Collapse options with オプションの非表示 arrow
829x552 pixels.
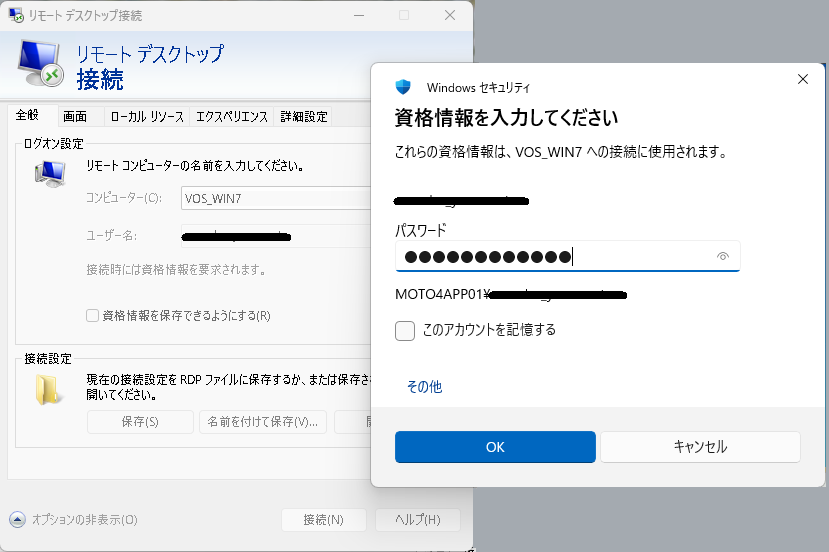pos(18,520)
